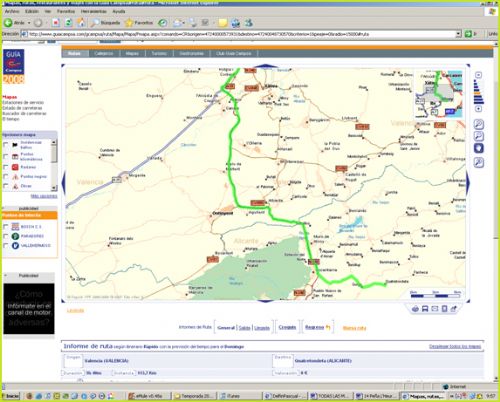Click Desplegar todos los mapas link

(455, 347)
